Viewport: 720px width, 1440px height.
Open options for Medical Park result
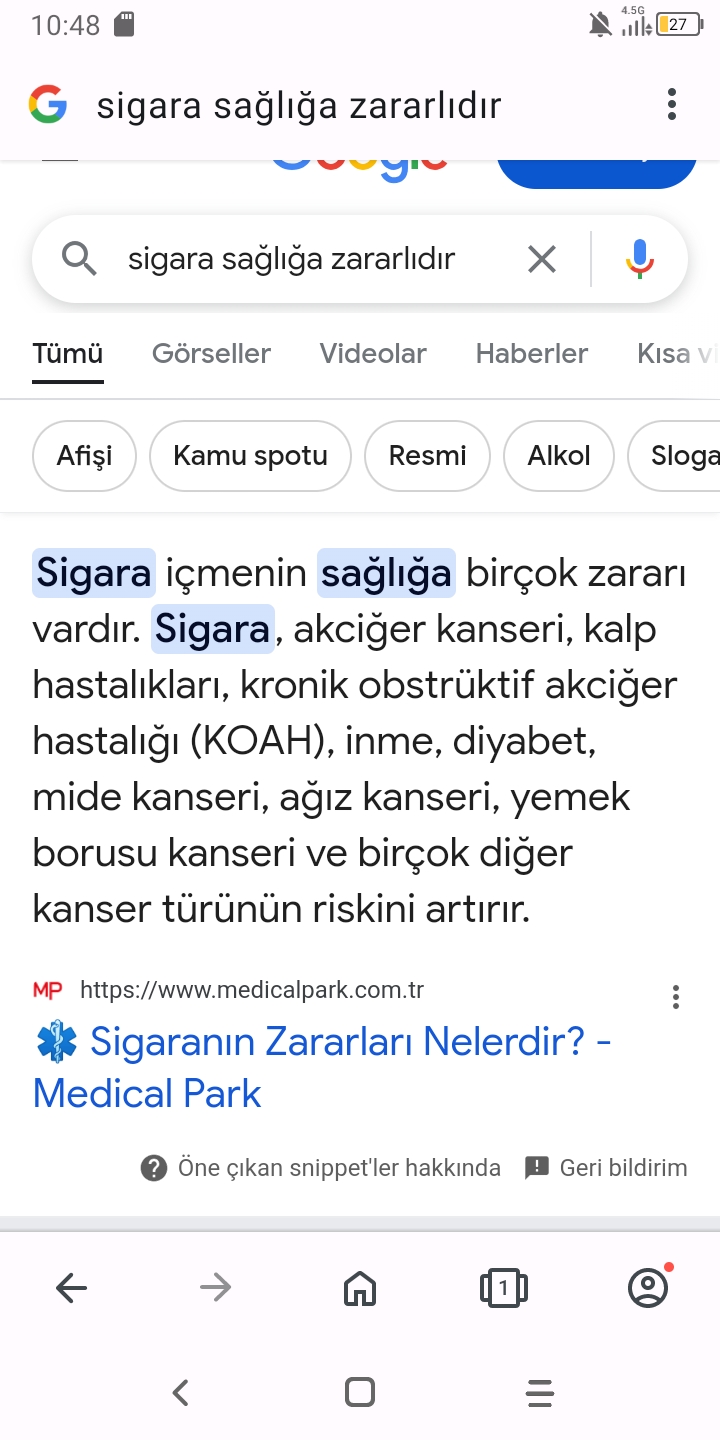(676, 996)
